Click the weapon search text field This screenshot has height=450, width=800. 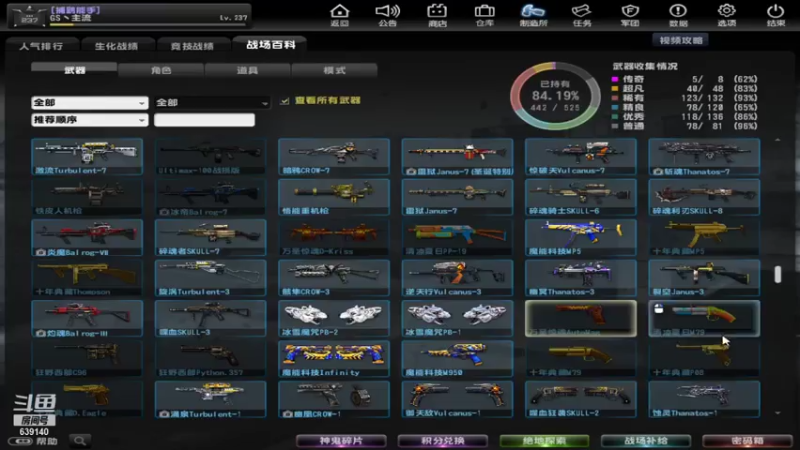204,120
